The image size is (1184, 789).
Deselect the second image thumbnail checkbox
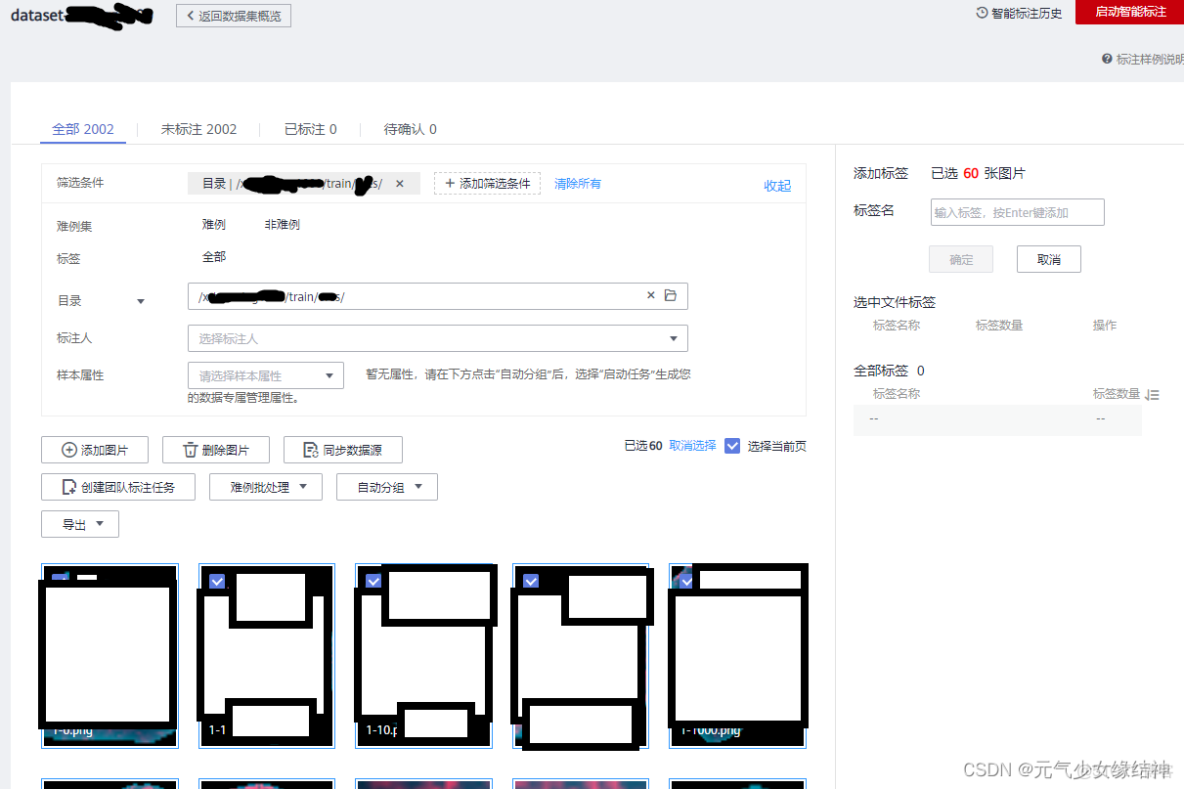[217, 580]
